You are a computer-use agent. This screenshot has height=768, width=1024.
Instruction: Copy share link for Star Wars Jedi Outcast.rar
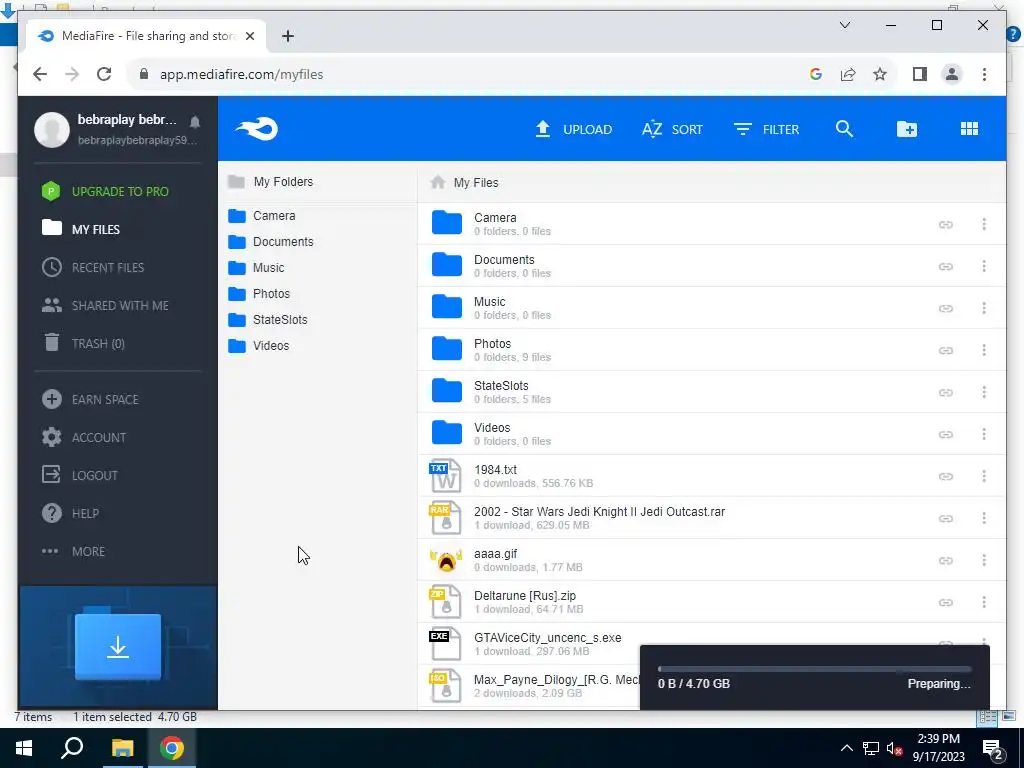946,519
